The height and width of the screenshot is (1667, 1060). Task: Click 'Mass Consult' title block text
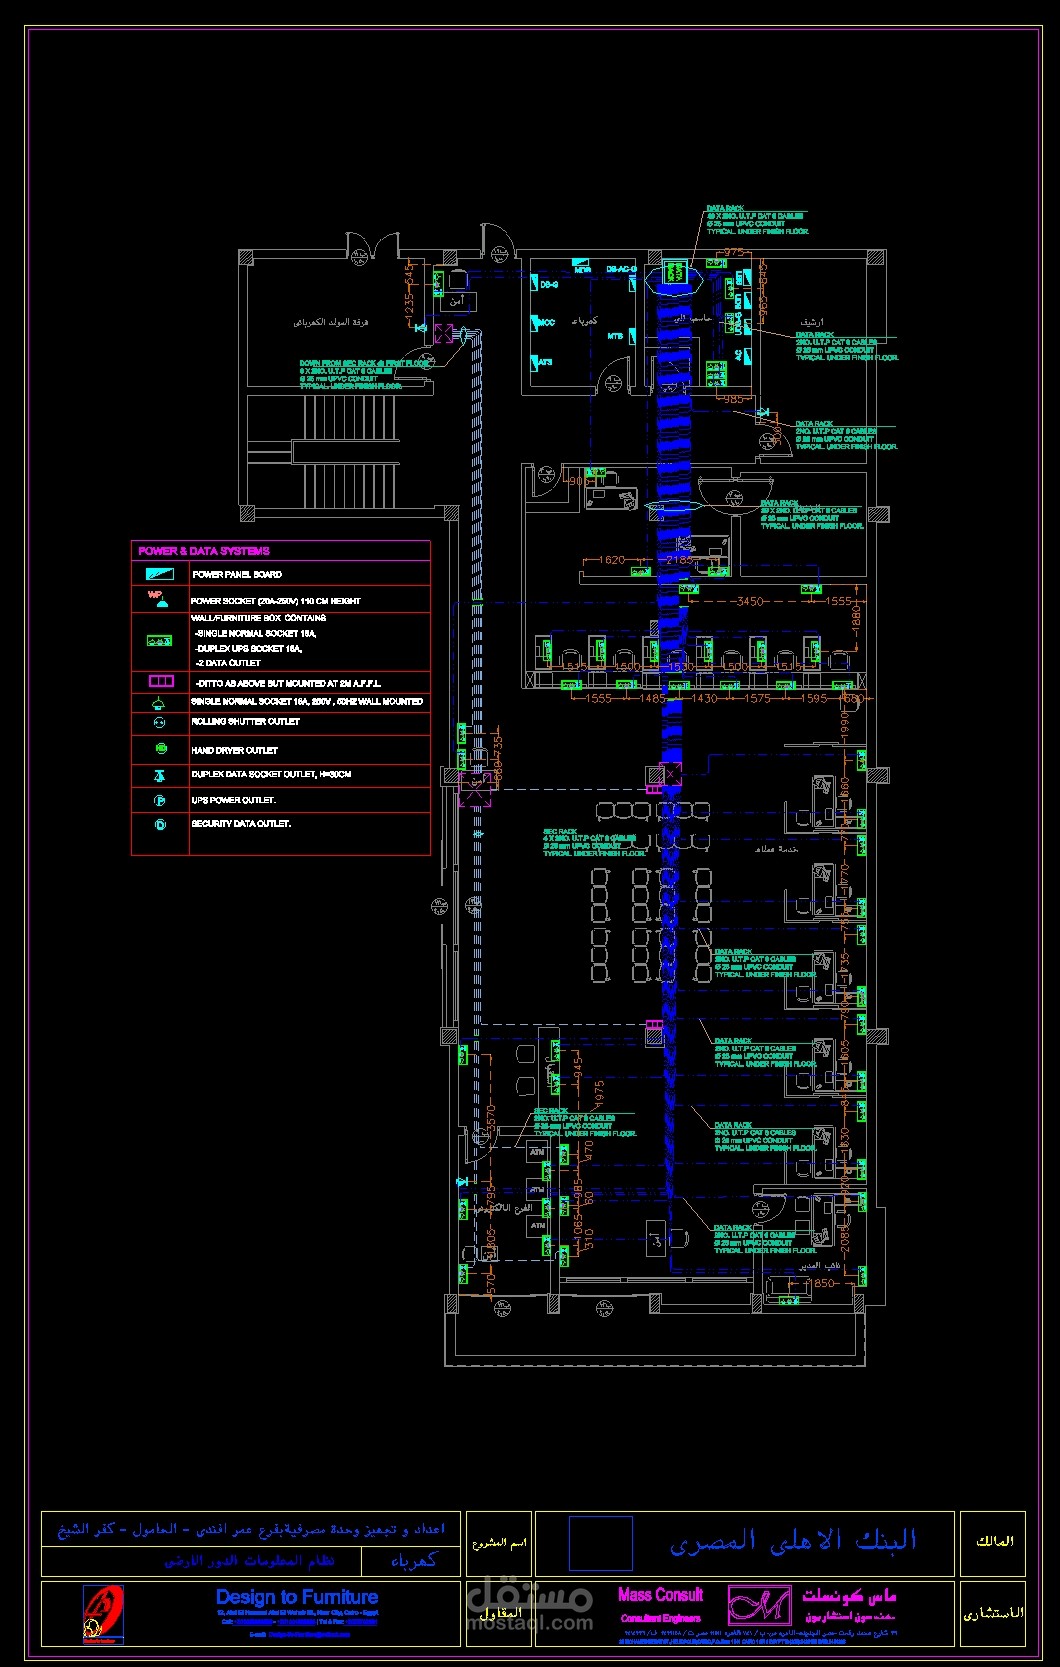[x=660, y=1595]
